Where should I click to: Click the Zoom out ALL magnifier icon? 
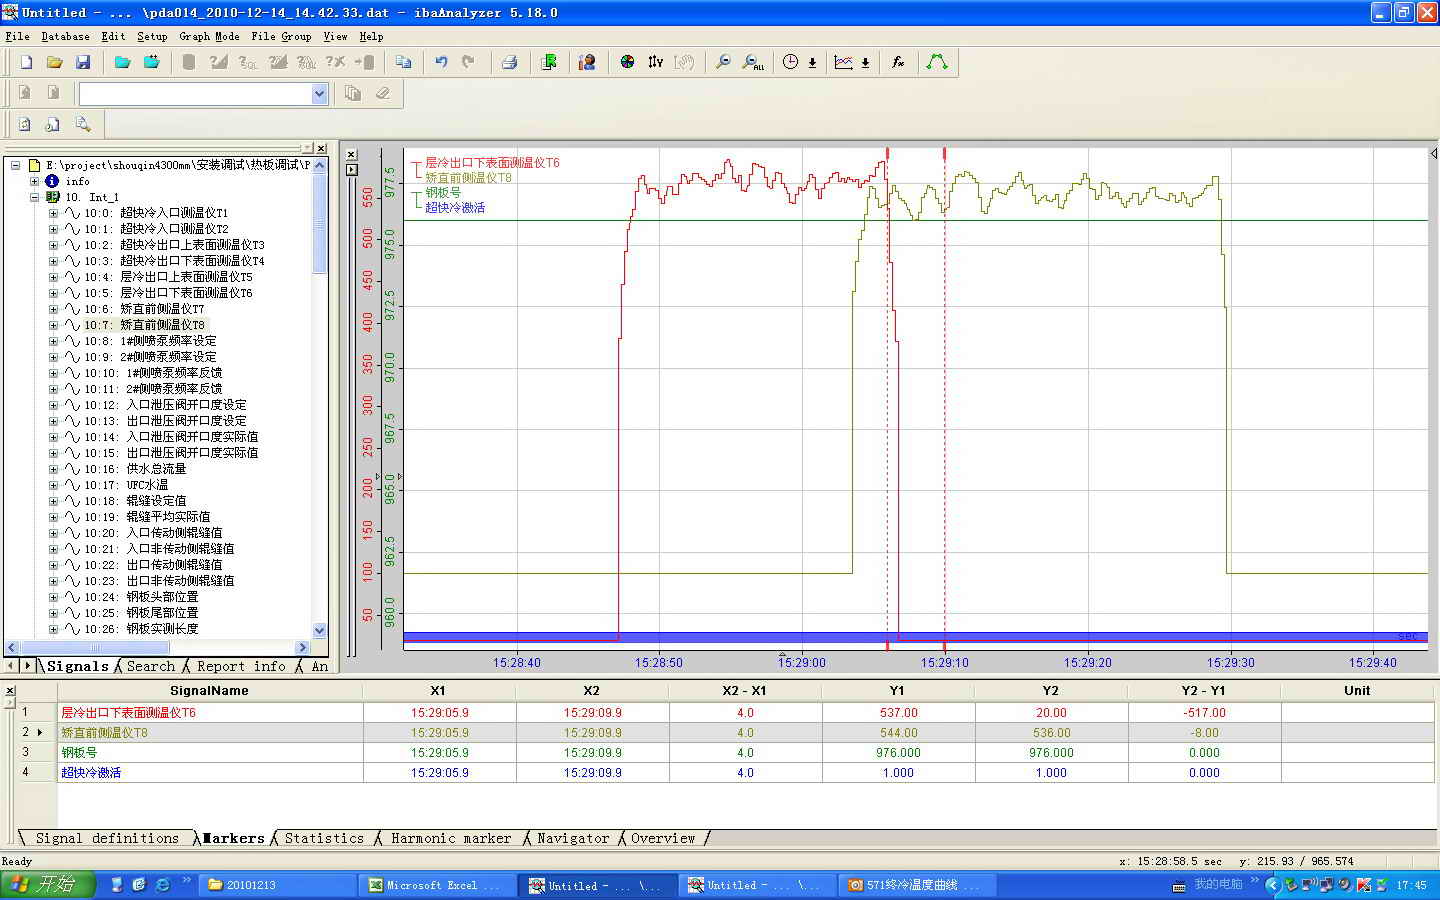click(753, 62)
